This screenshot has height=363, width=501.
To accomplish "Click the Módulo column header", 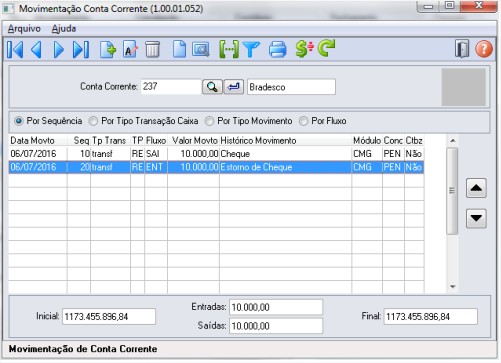I will 367,141.
